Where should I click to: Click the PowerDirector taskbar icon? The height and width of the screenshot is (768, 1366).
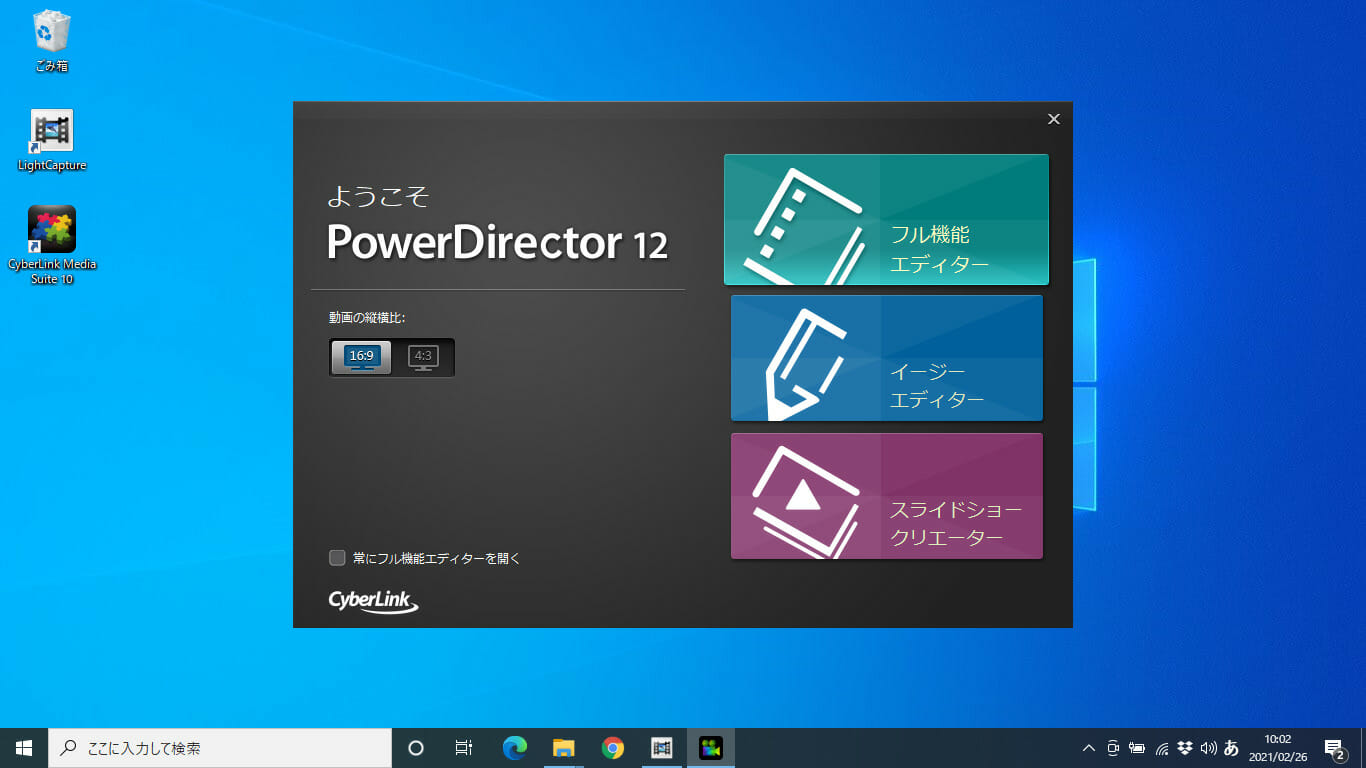click(711, 748)
